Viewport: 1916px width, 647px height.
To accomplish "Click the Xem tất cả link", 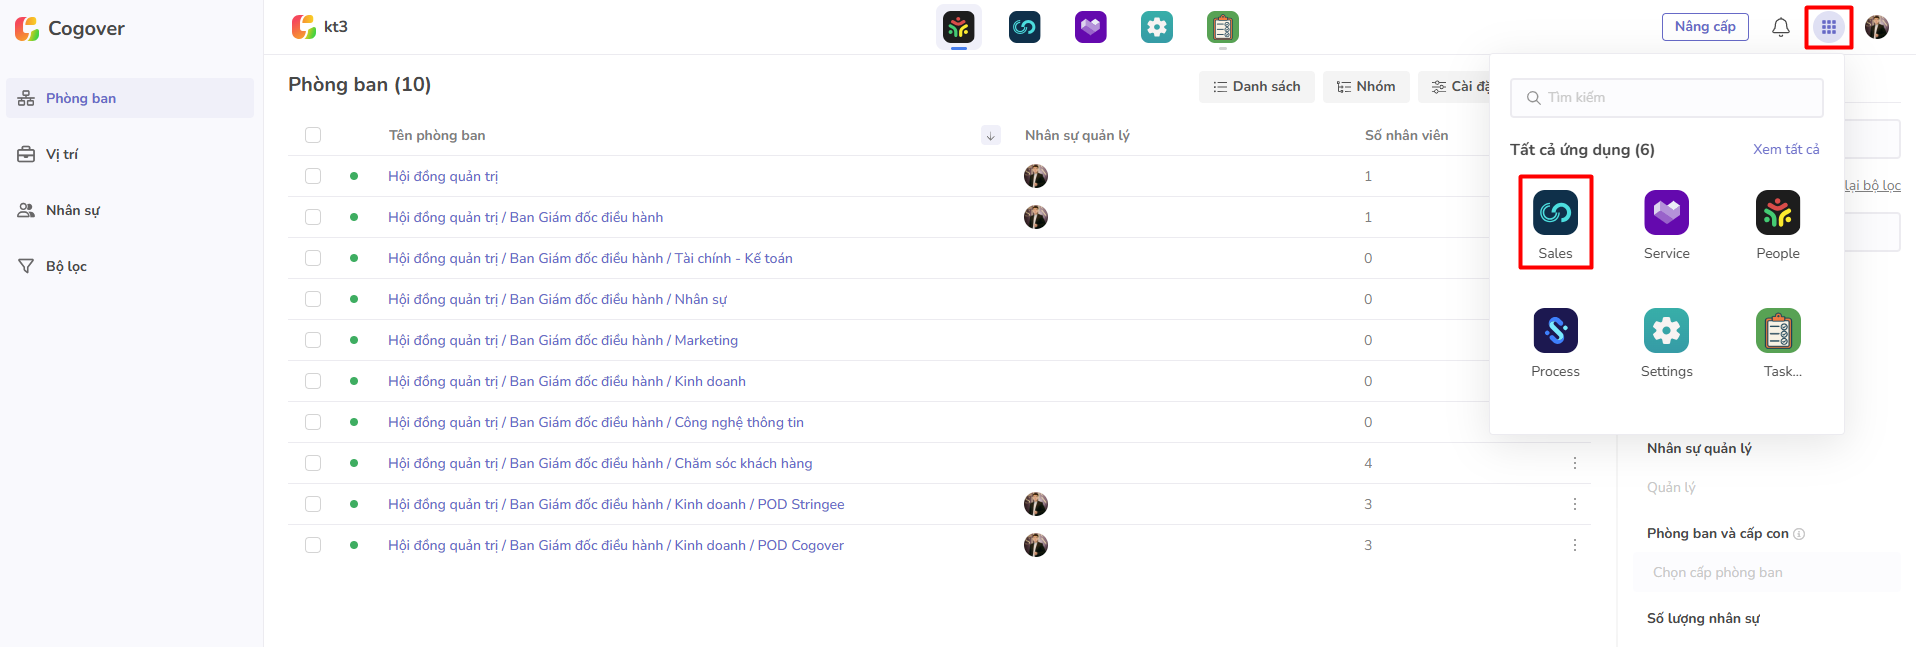I will (x=1785, y=149).
